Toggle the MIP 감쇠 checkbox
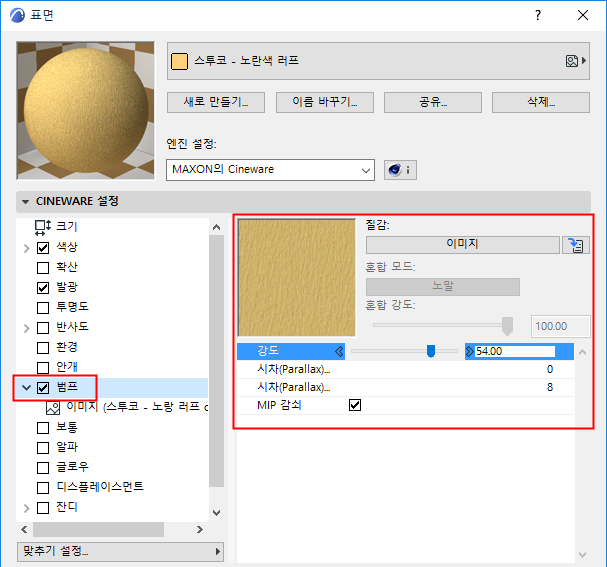The height and width of the screenshot is (567, 607). (355, 405)
